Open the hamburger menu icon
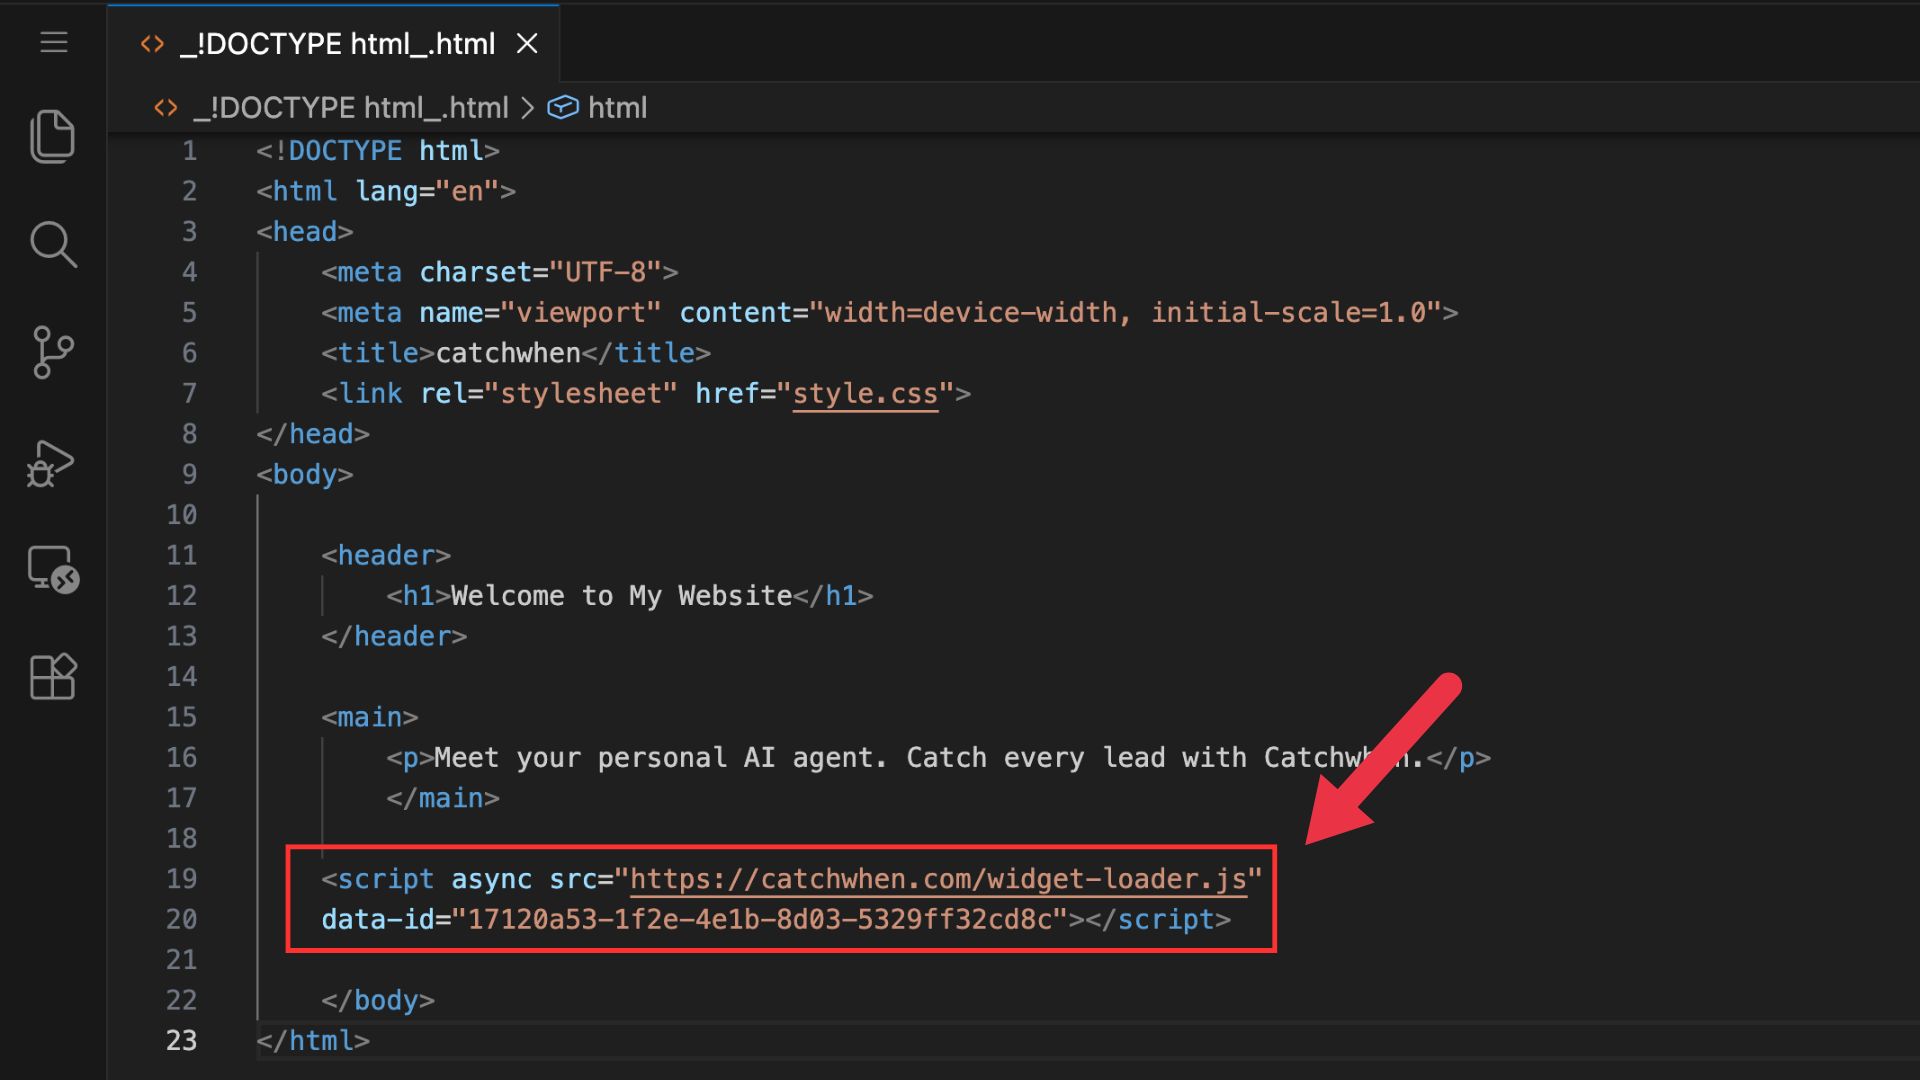Image resolution: width=1920 pixels, height=1080 pixels. (x=54, y=42)
